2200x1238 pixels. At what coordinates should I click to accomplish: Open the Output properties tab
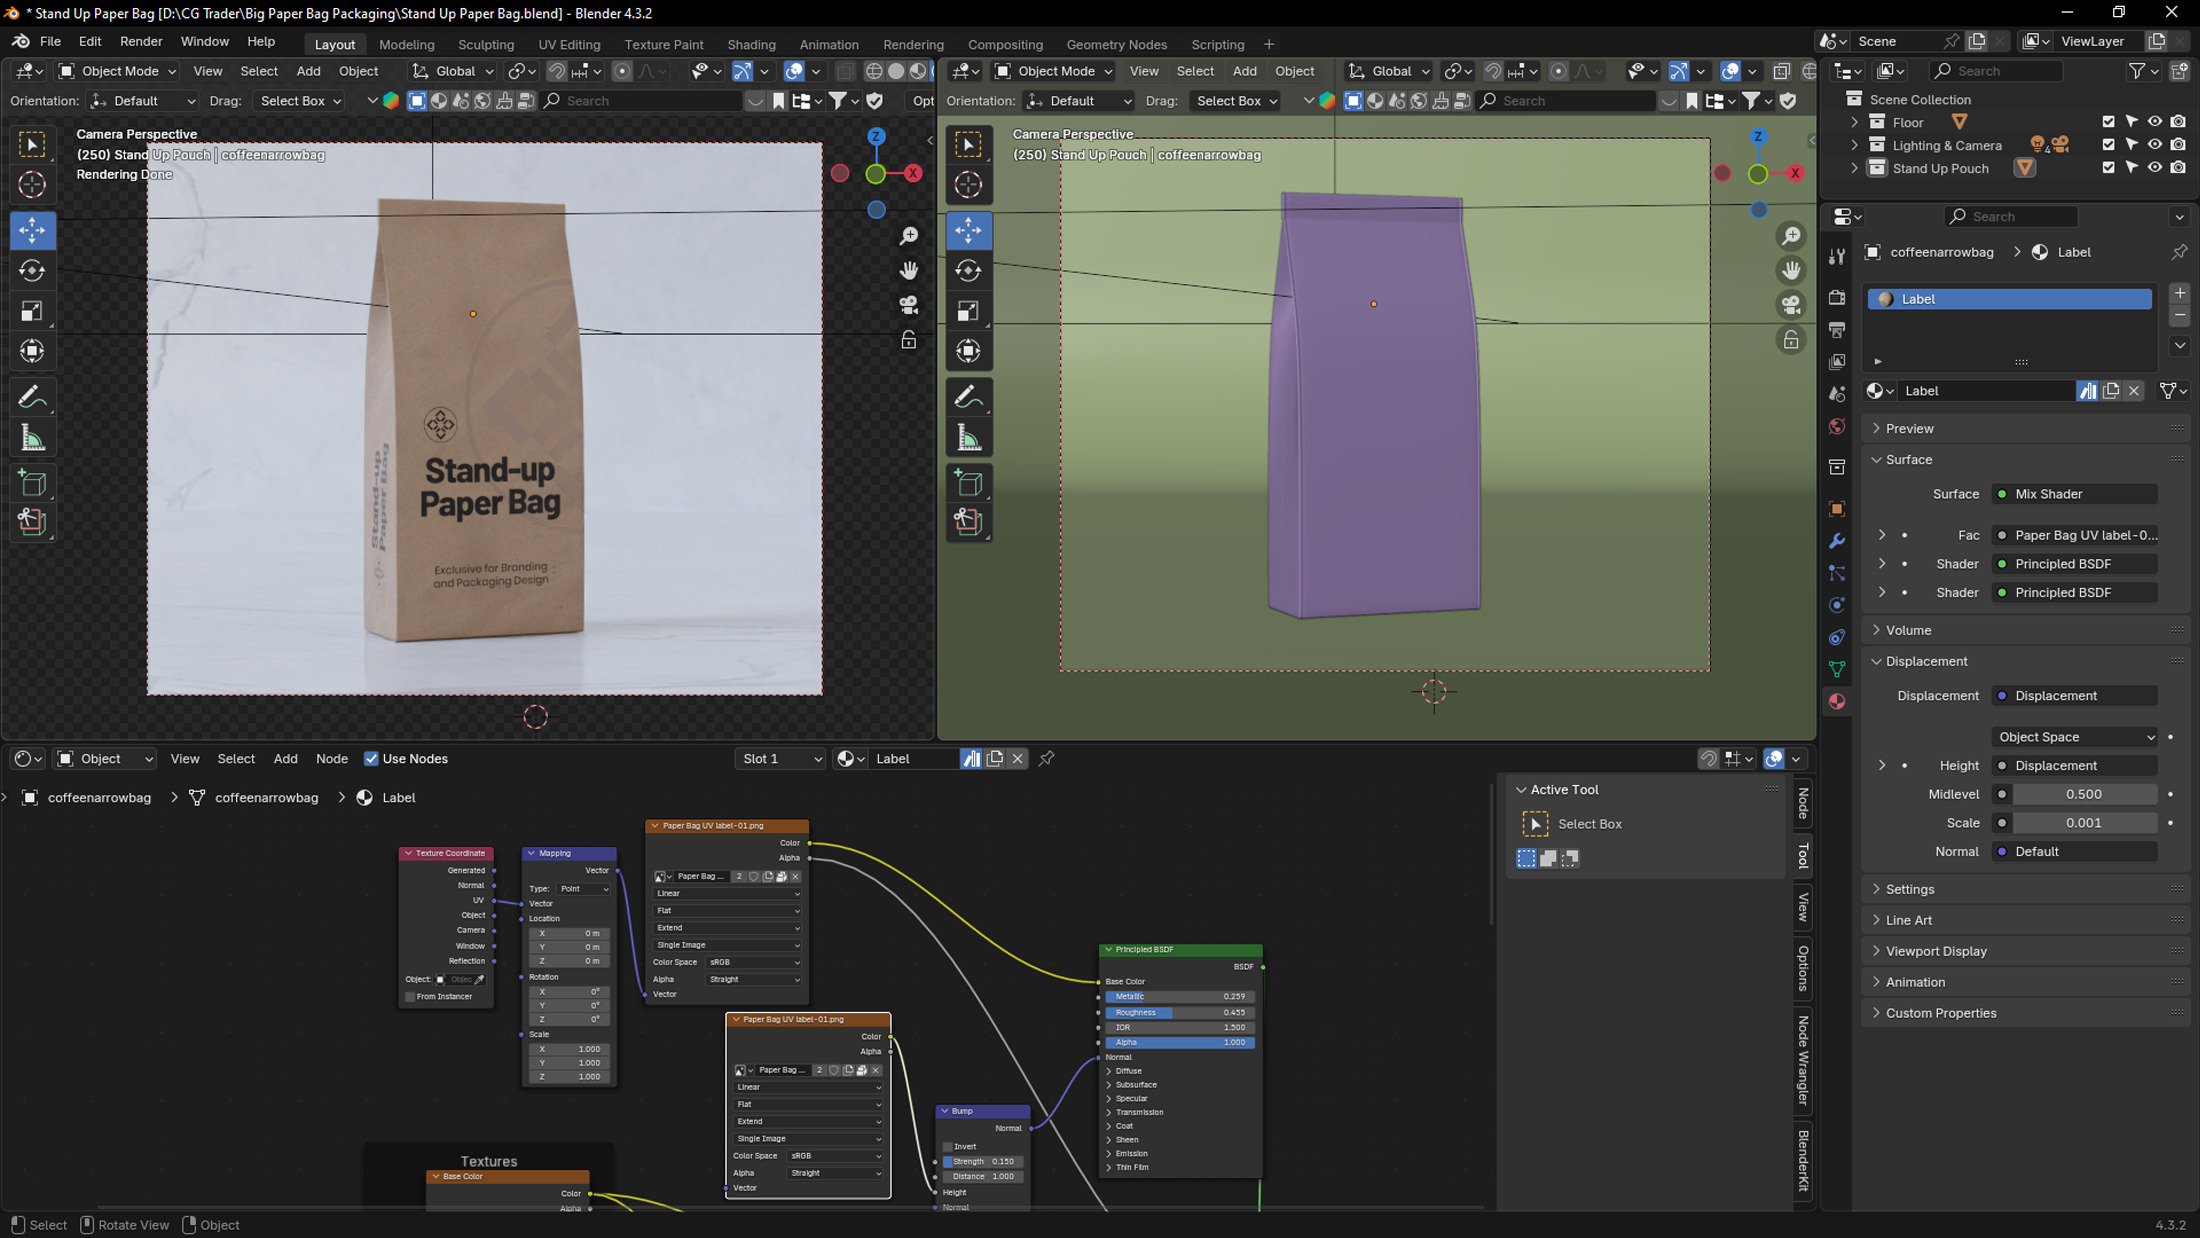click(x=1837, y=329)
